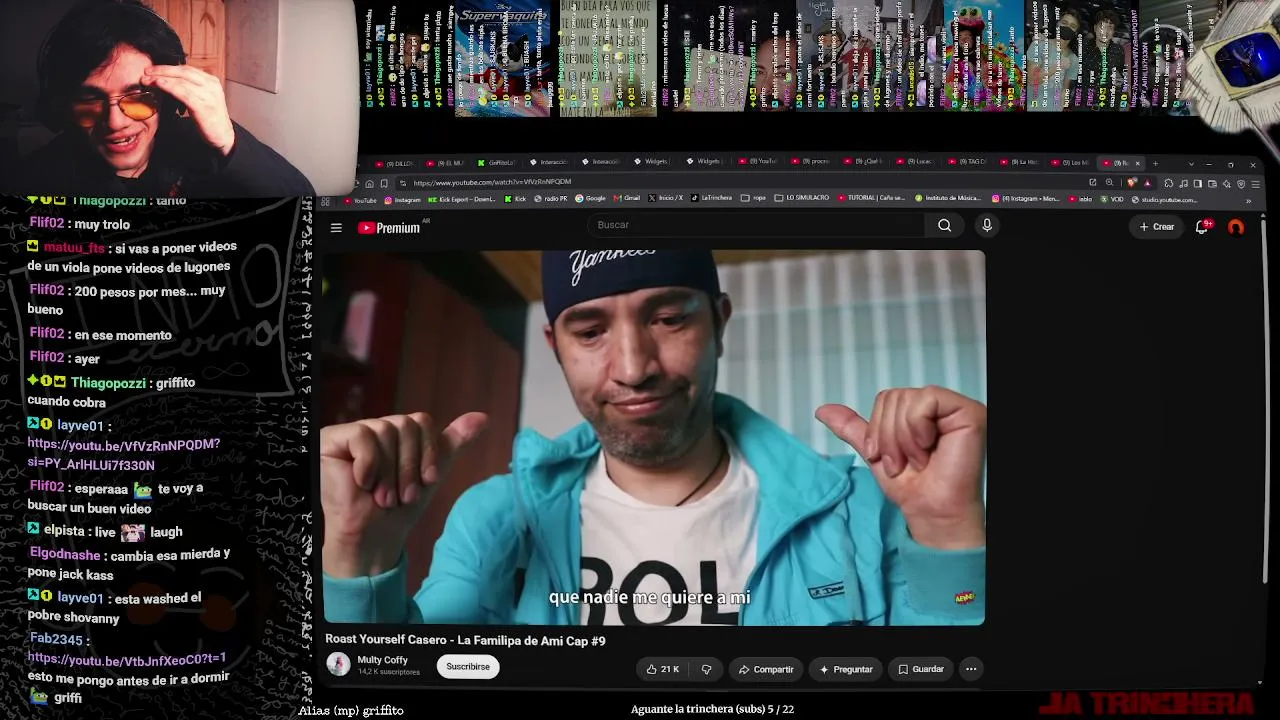The image size is (1280, 720).
Task: Click the Thiagopozzi username saying 'griffito cuando cobra'
Action: click(108, 383)
